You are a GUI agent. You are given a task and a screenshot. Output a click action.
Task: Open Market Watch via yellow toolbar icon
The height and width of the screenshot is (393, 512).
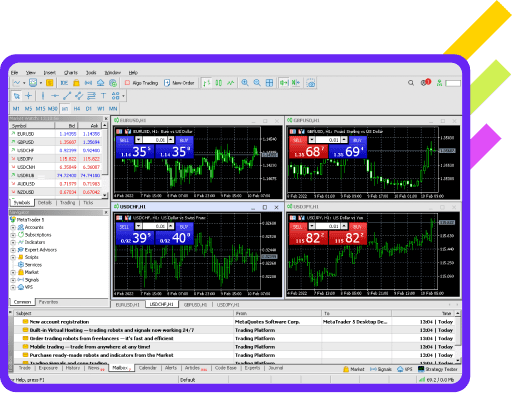click(50, 83)
